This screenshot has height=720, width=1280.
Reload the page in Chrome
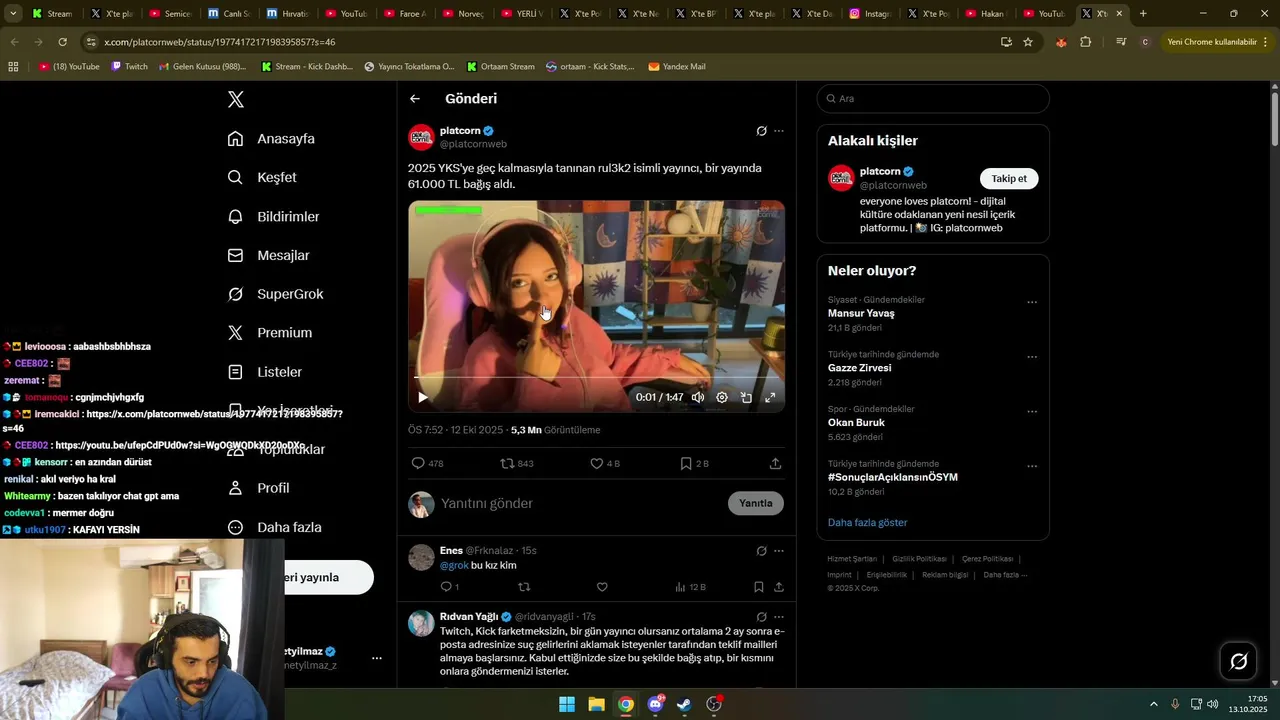point(62,42)
